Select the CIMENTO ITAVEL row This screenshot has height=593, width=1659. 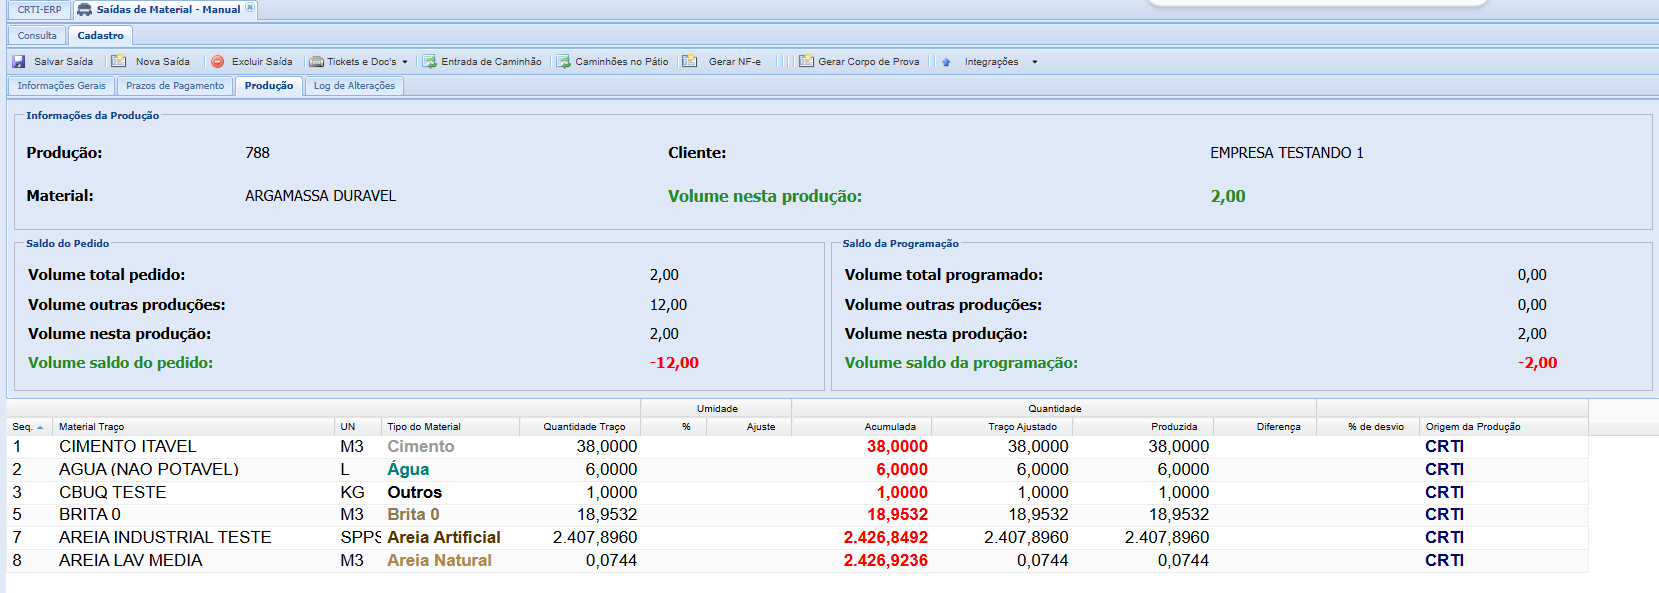pyautogui.click(x=797, y=447)
